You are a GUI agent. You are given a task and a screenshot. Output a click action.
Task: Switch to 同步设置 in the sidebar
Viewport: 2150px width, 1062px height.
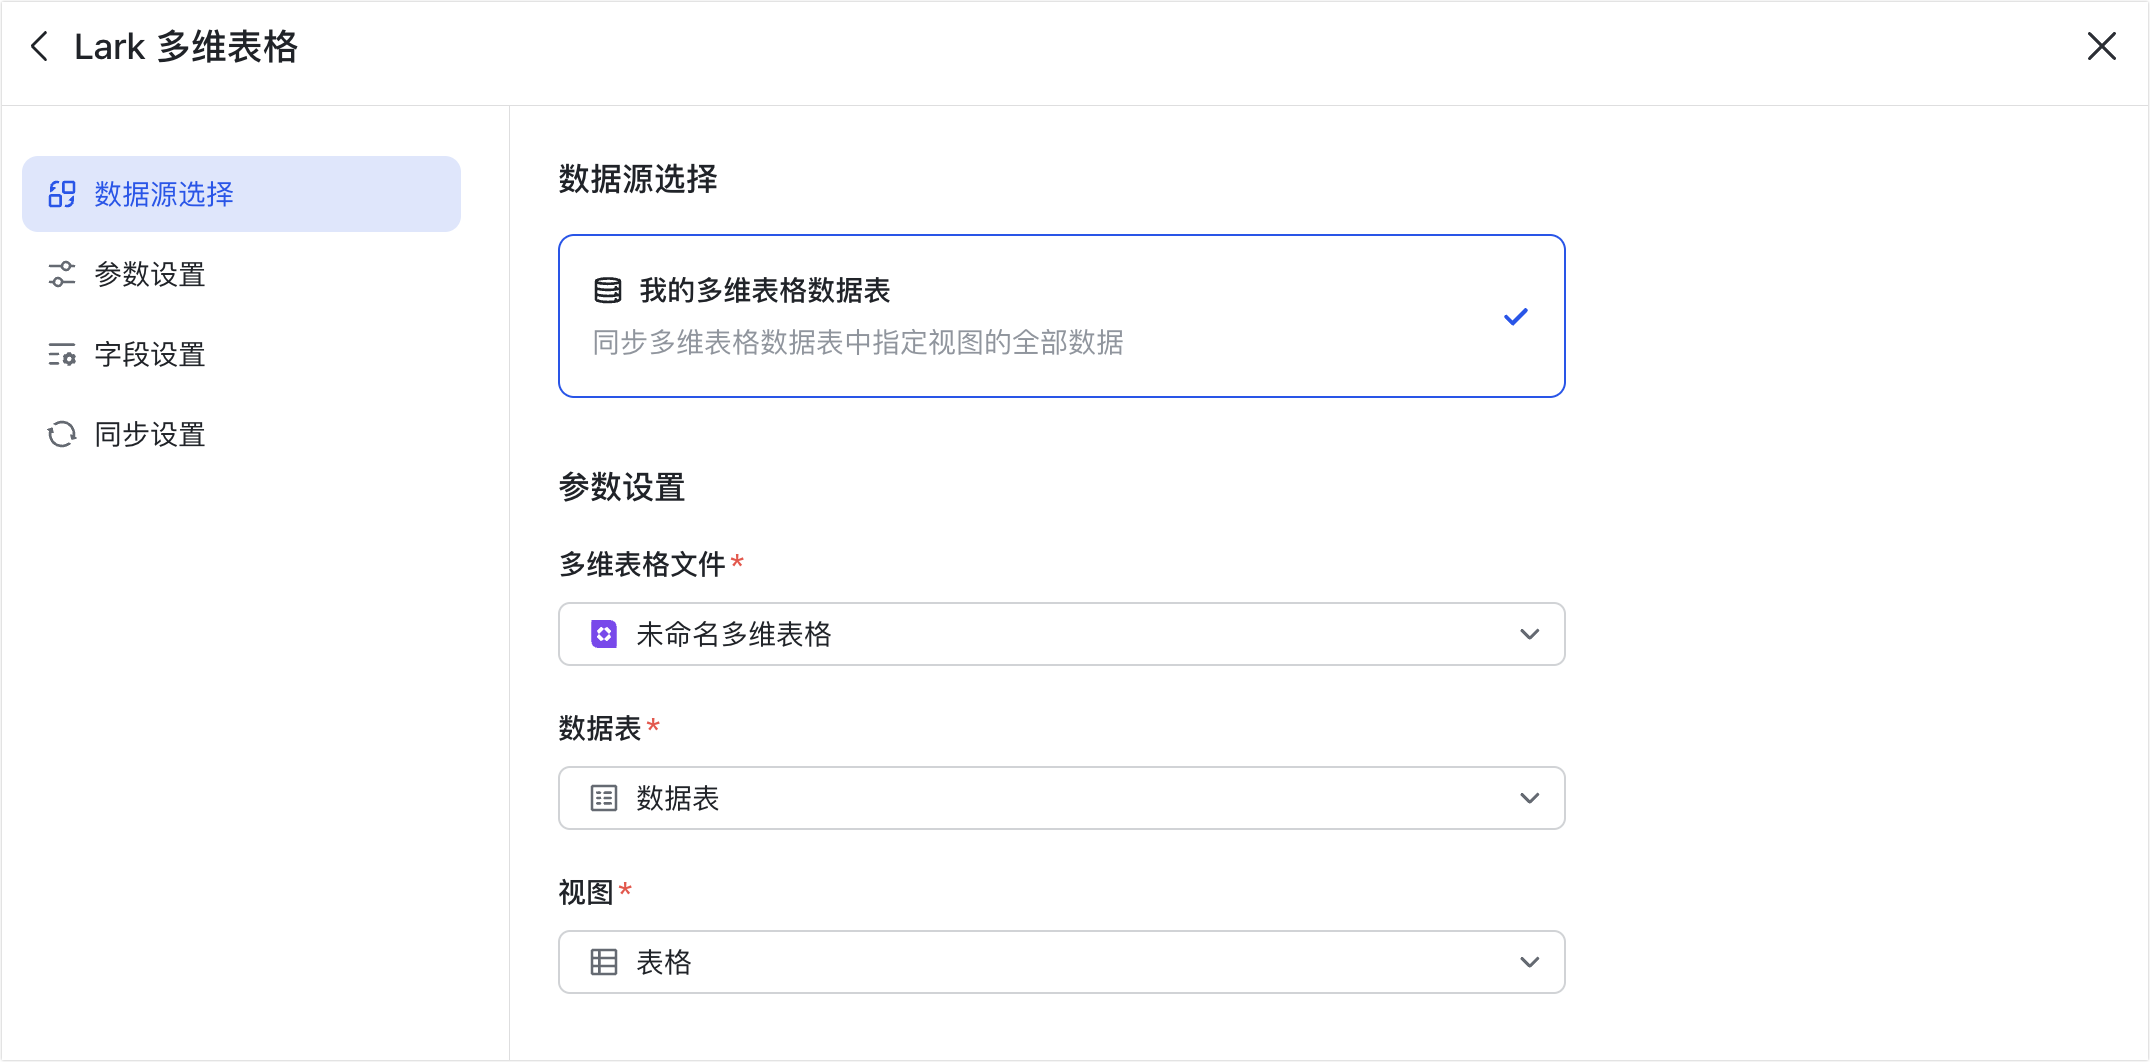[x=241, y=434]
